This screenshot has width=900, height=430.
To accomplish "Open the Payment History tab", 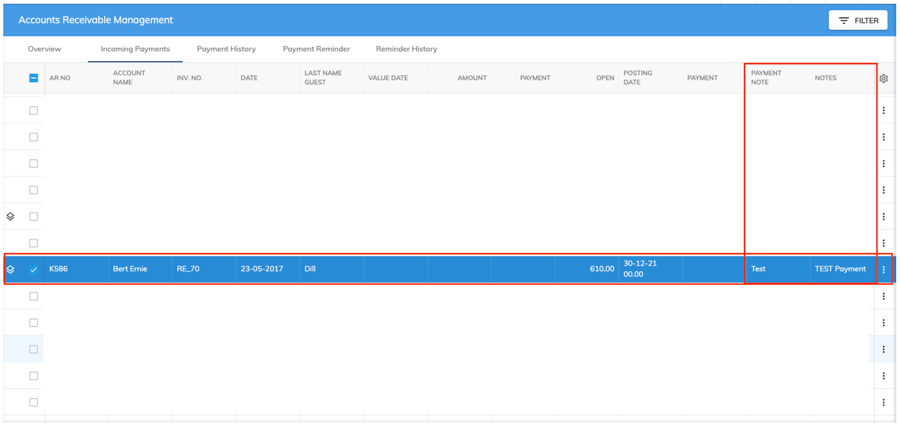I will point(226,49).
